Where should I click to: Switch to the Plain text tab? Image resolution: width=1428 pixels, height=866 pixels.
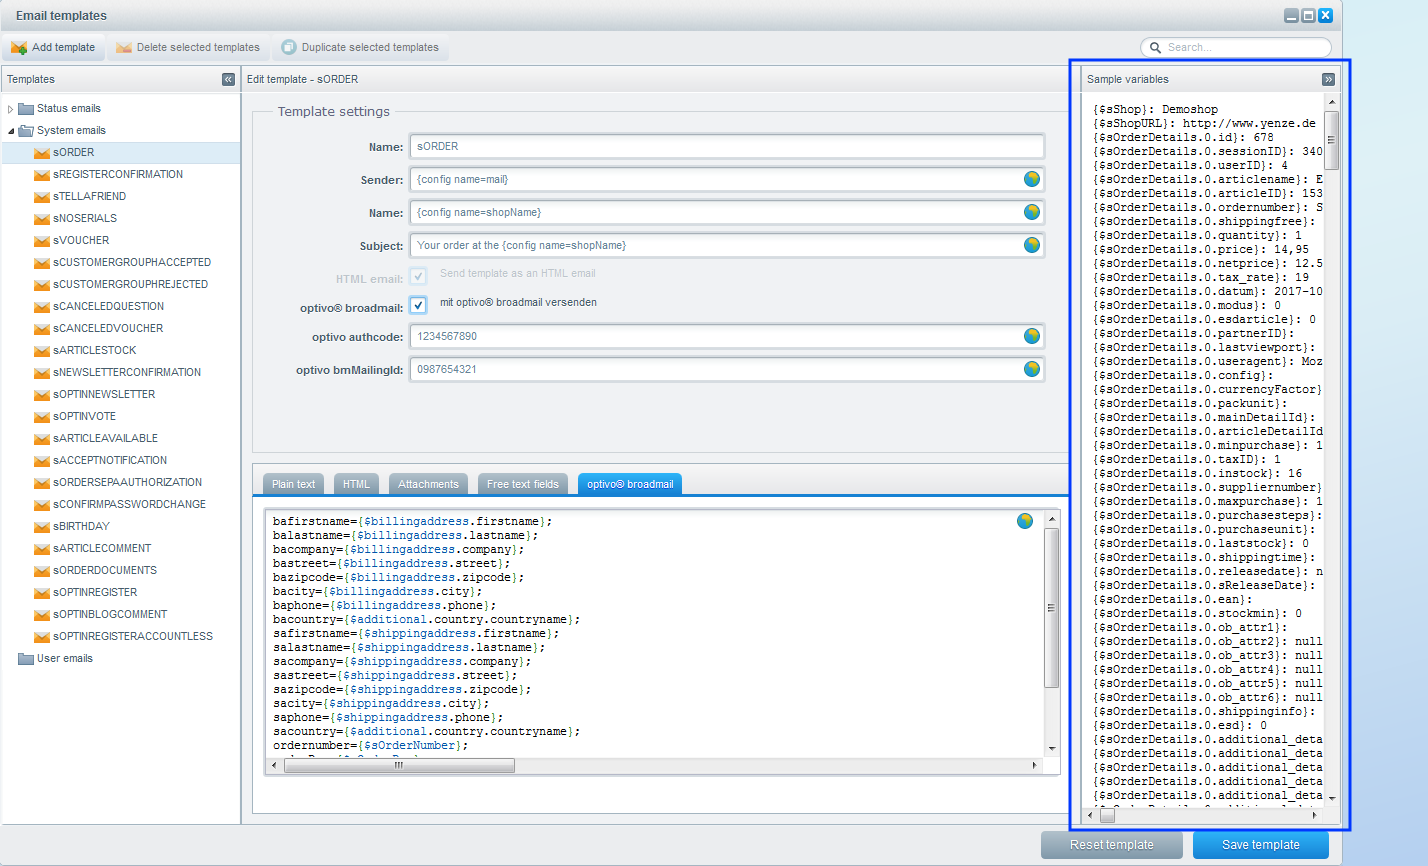pos(293,484)
